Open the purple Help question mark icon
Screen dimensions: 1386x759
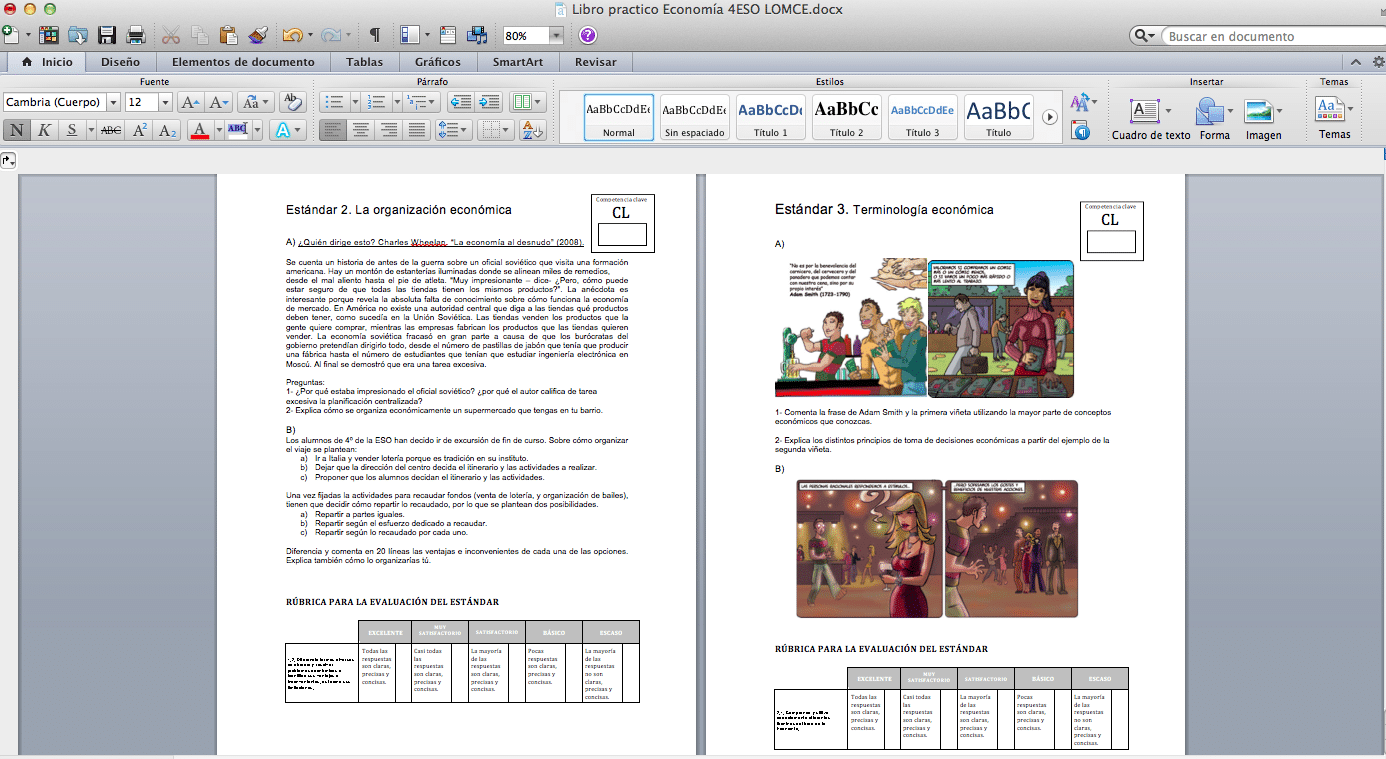pos(588,36)
